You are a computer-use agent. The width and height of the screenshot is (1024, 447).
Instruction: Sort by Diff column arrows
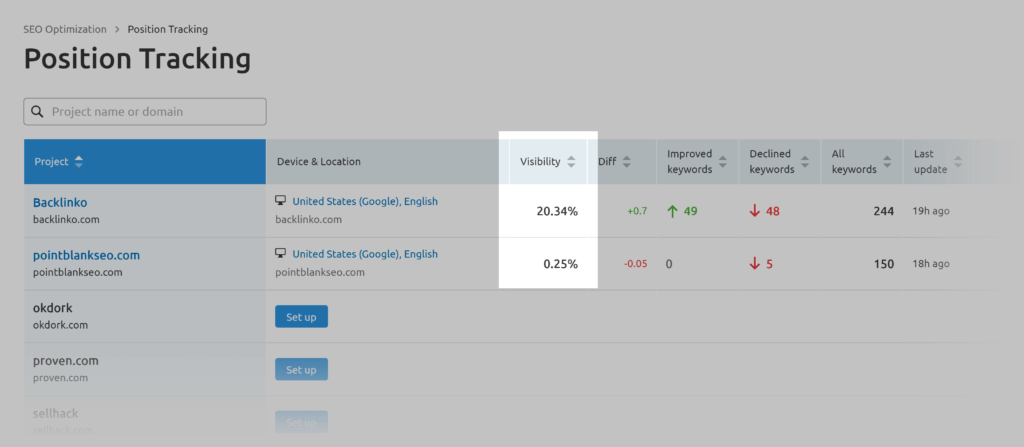627,162
